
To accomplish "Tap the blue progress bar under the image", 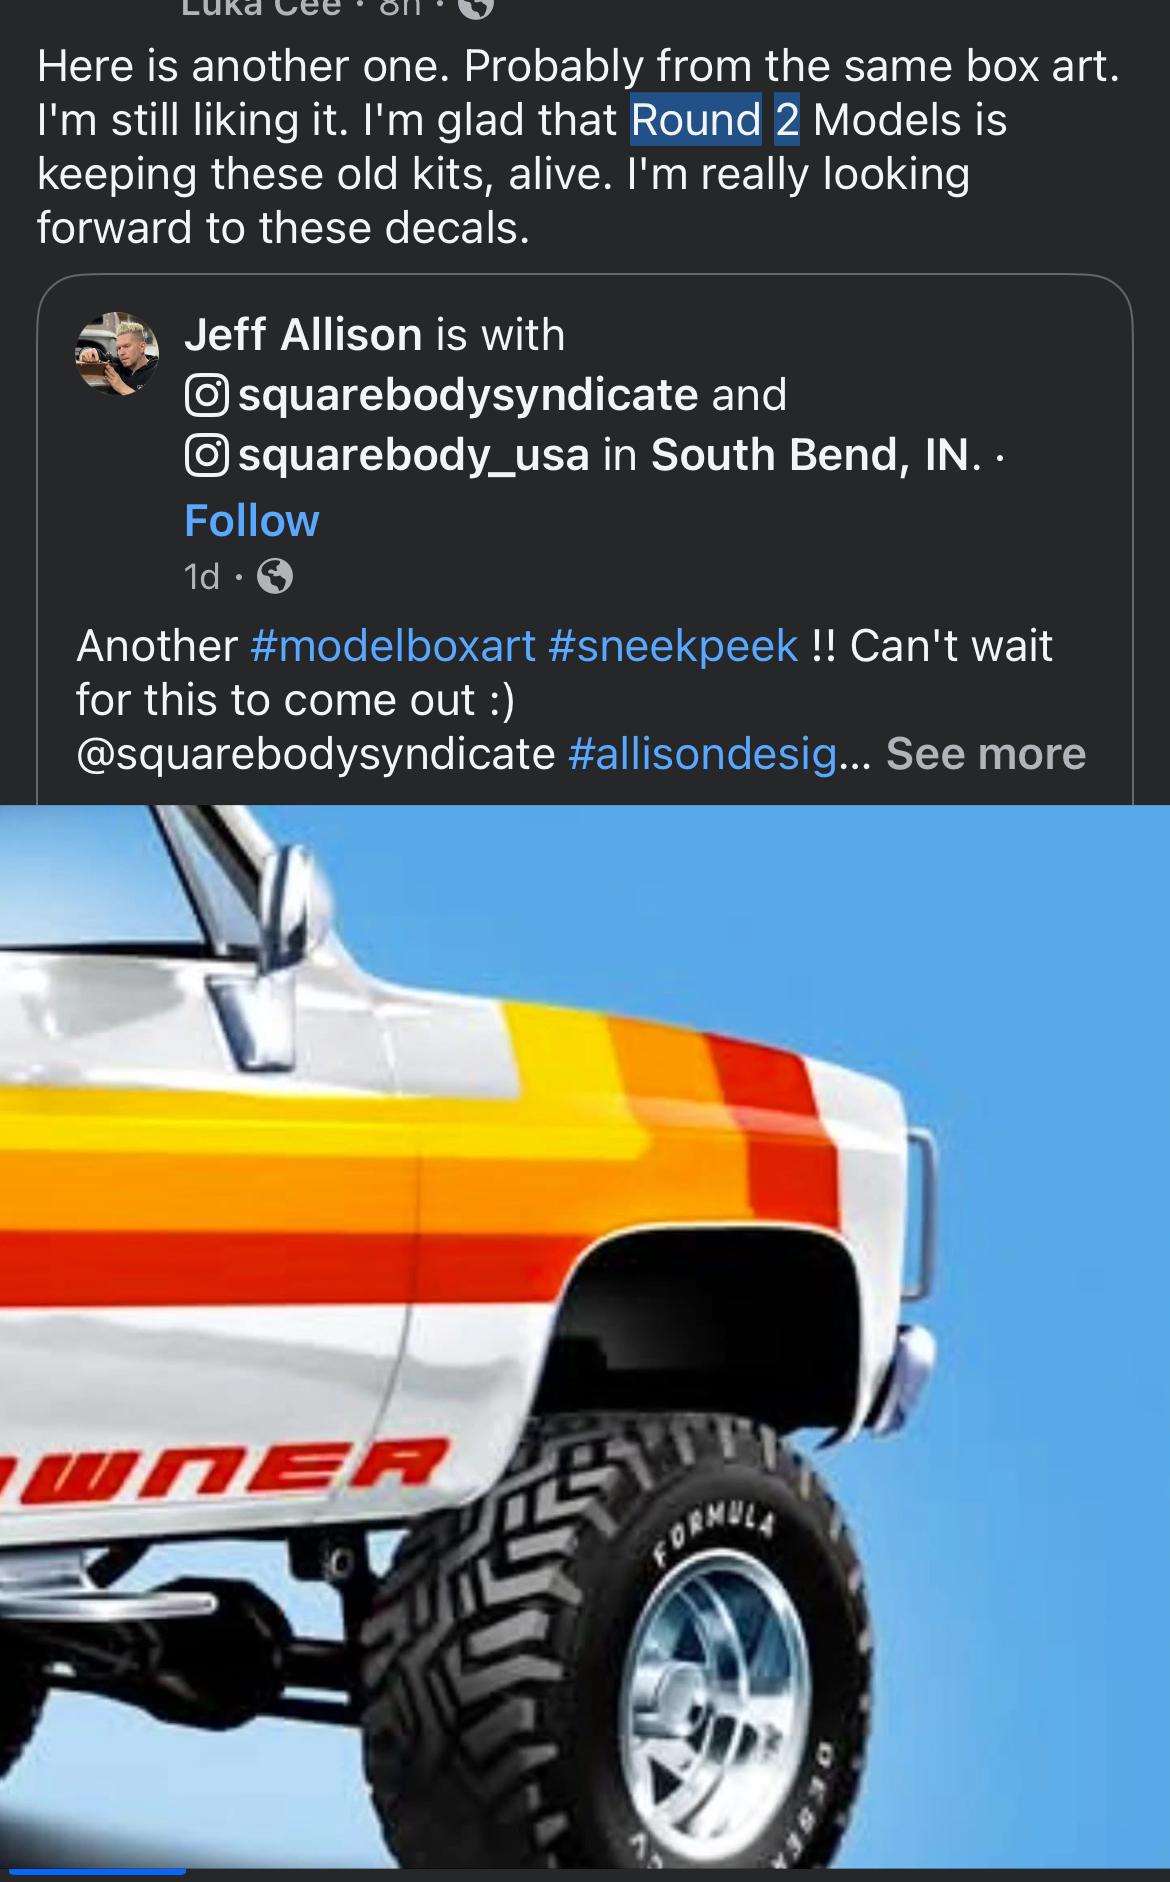I will click(x=93, y=1871).
